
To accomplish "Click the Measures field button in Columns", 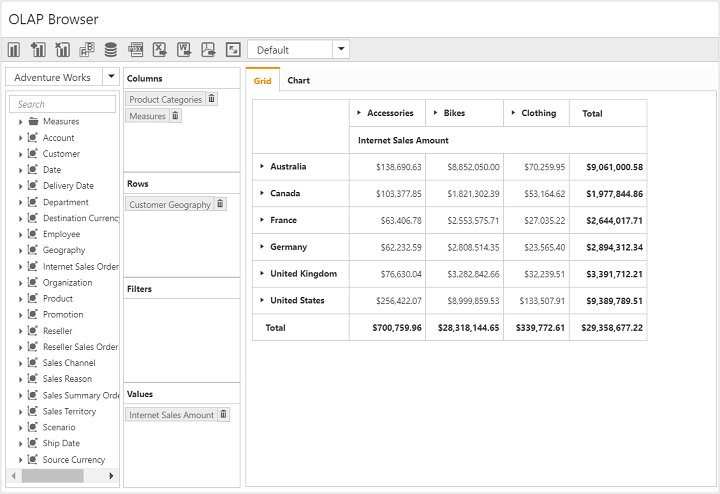I will click(147, 116).
